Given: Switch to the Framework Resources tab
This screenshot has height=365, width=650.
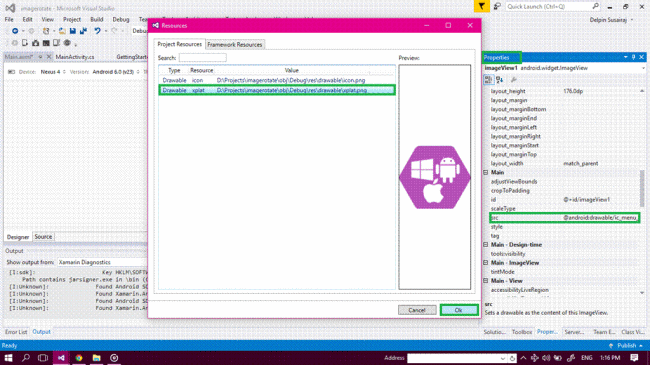Looking at the screenshot, I should point(235,44).
